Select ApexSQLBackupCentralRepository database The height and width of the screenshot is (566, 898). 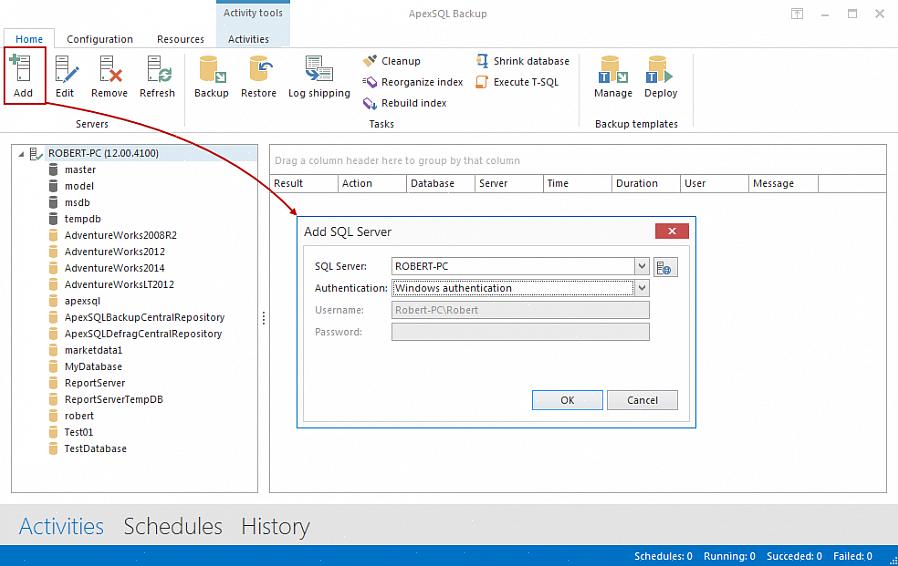click(x=144, y=317)
